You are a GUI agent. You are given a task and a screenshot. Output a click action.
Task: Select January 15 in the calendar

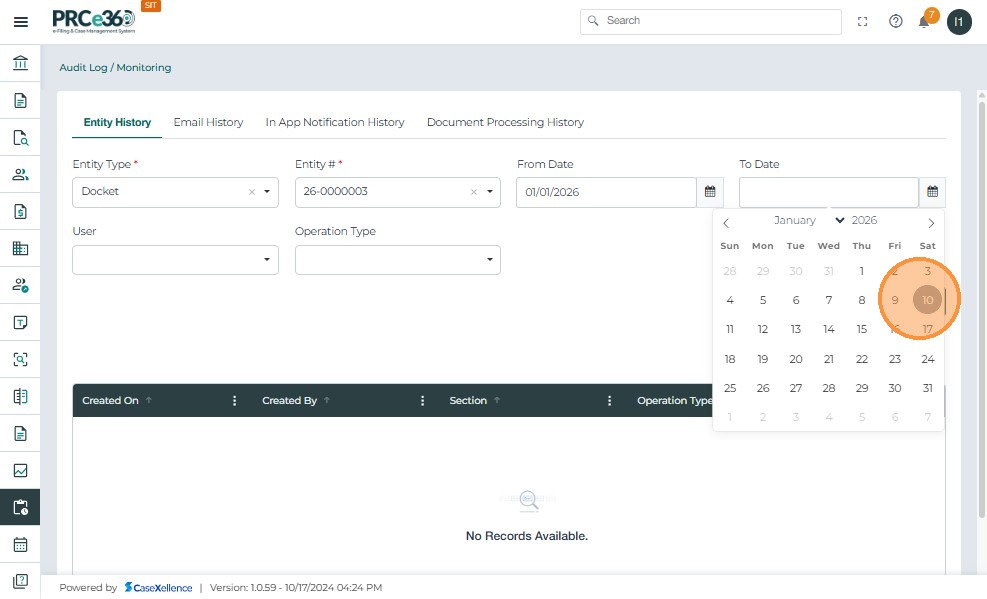(861, 329)
